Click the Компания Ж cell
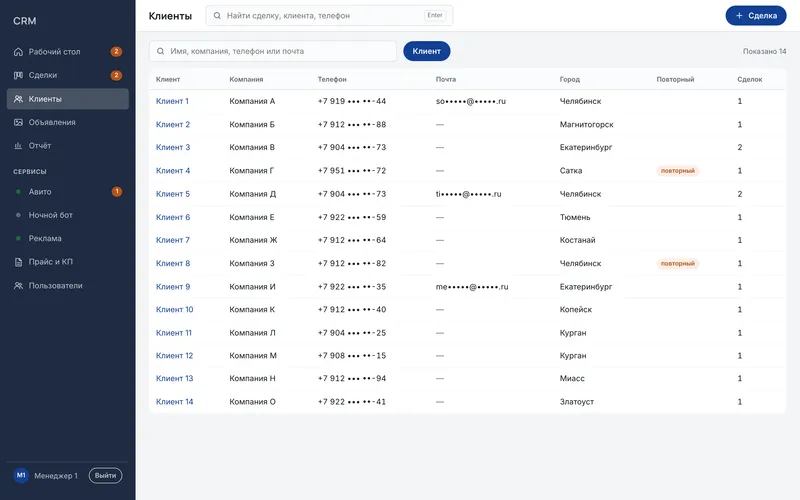The height and width of the screenshot is (500, 800). pos(254,240)
